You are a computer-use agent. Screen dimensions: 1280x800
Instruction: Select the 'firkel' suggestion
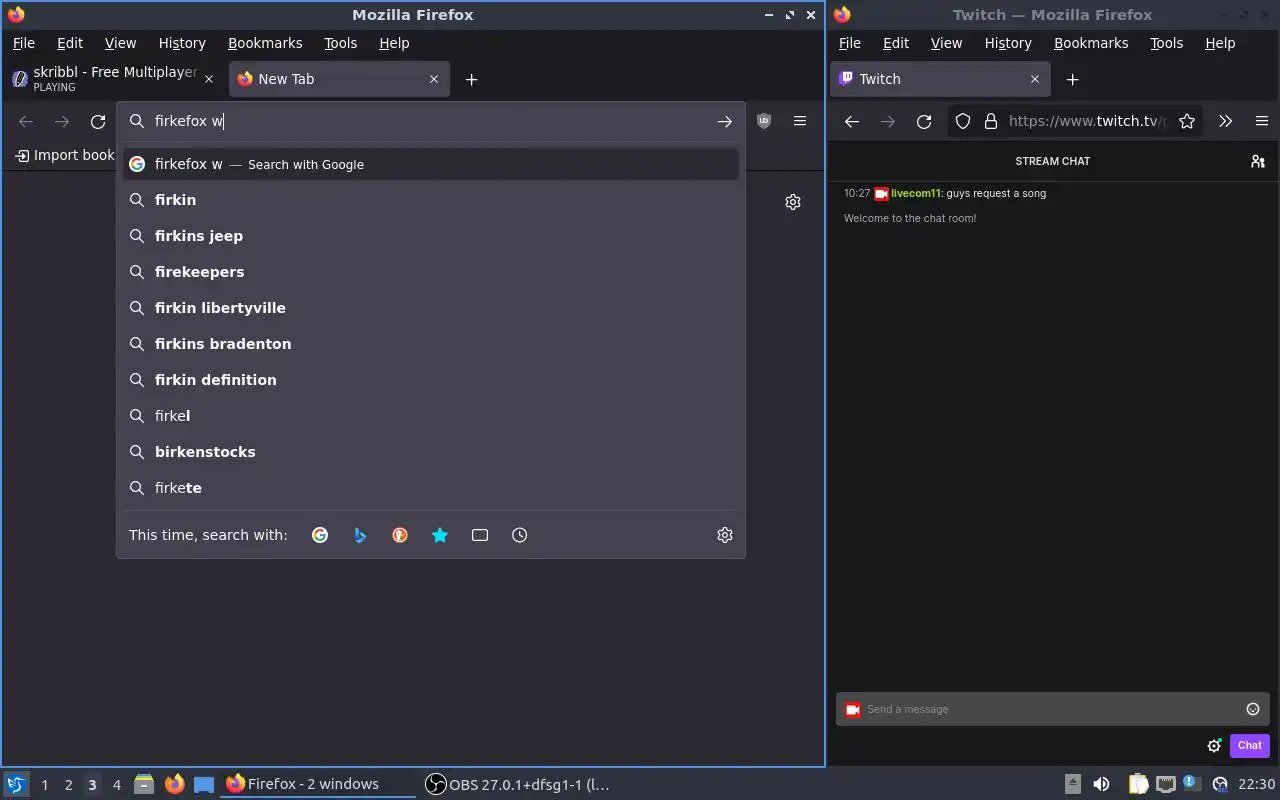point(431,416)
